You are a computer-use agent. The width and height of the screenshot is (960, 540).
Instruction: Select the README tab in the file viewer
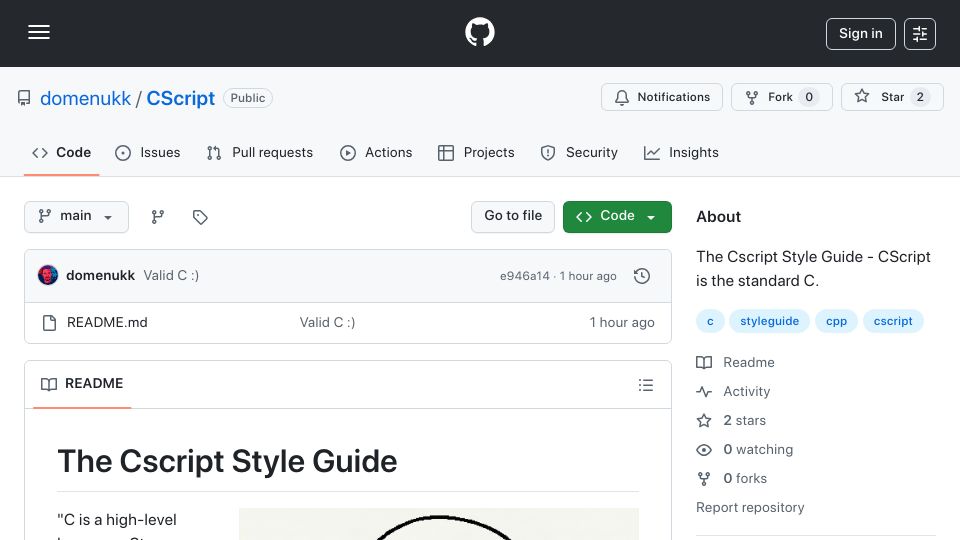(x=82, y=384)
